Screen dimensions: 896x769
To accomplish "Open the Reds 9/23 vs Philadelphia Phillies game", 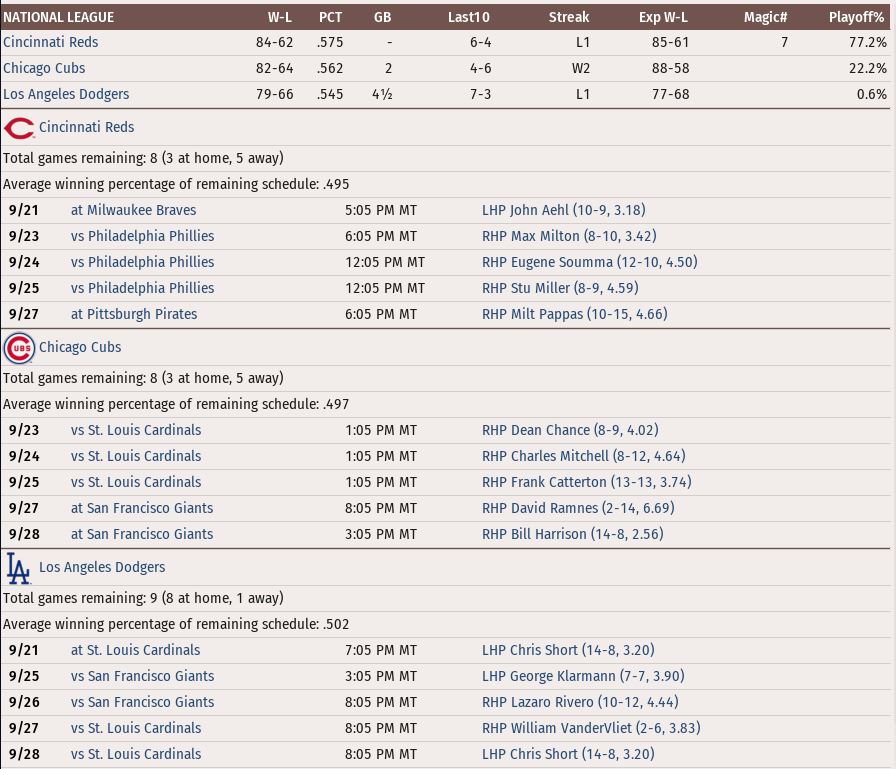I will pos(142,236).
